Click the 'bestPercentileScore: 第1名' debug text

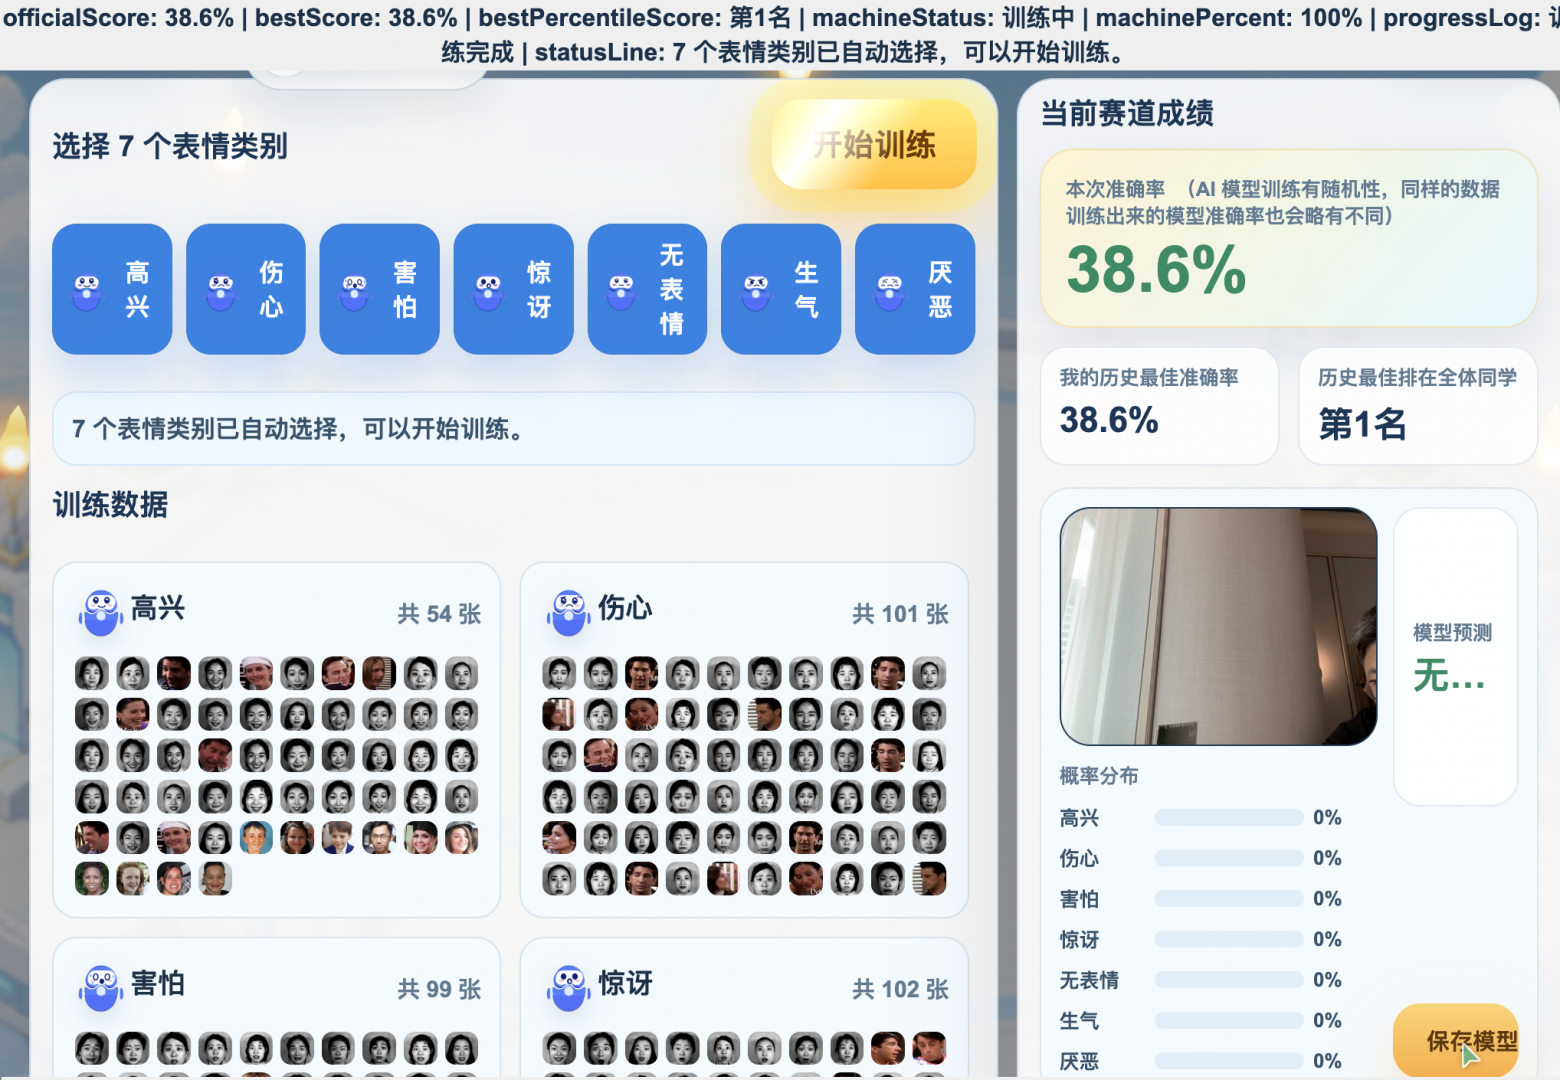coord(634,18)
